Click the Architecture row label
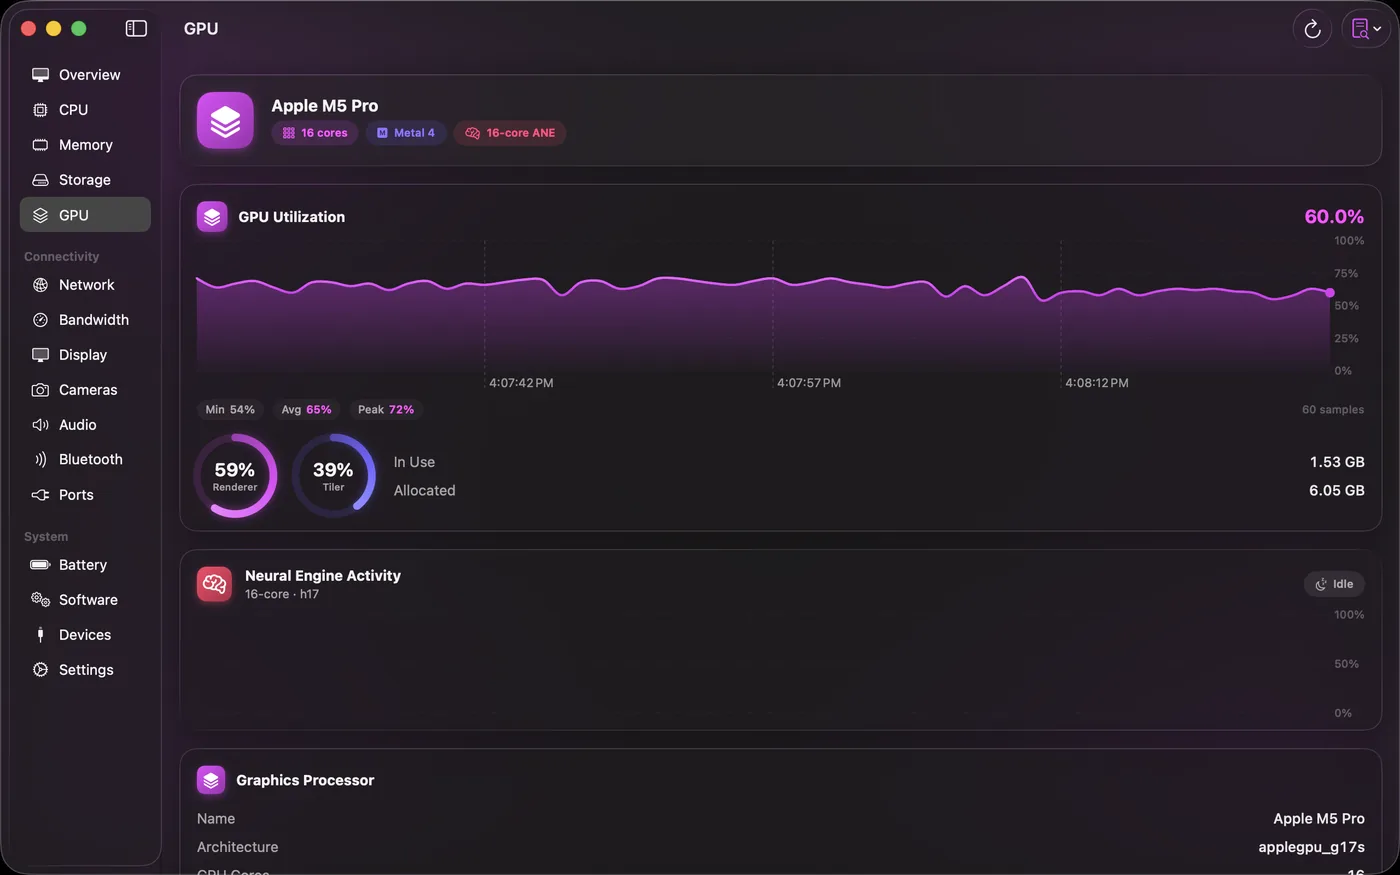1400x875 pixels. pos(238,847)
